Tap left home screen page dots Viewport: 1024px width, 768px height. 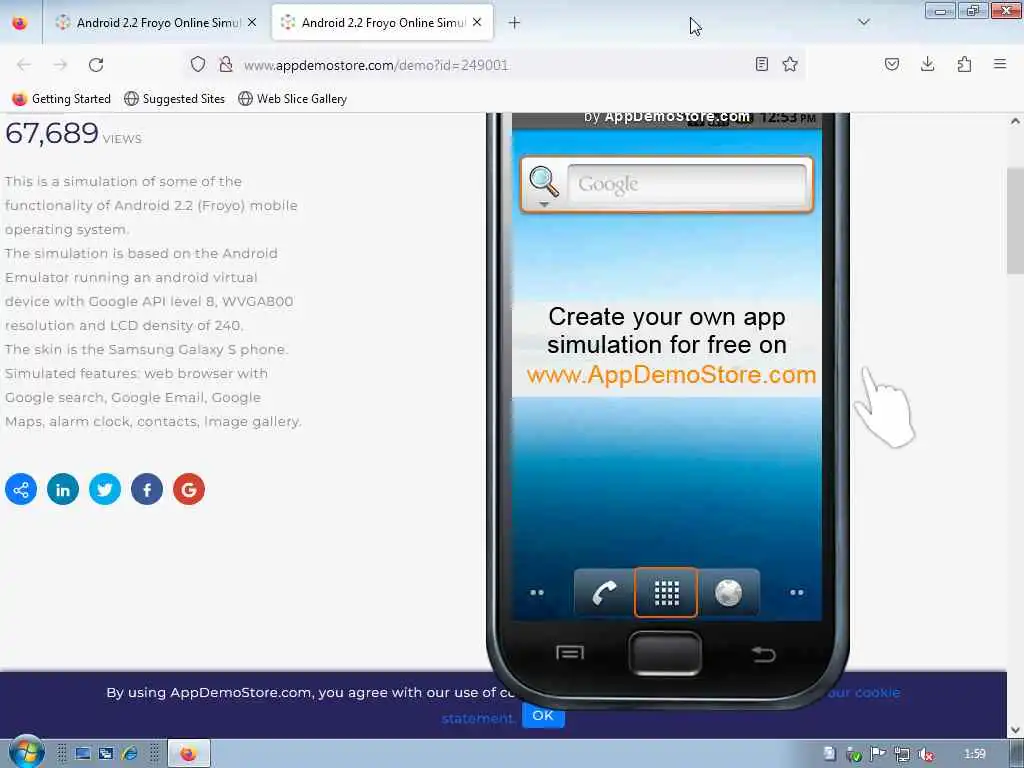point(537,593)
